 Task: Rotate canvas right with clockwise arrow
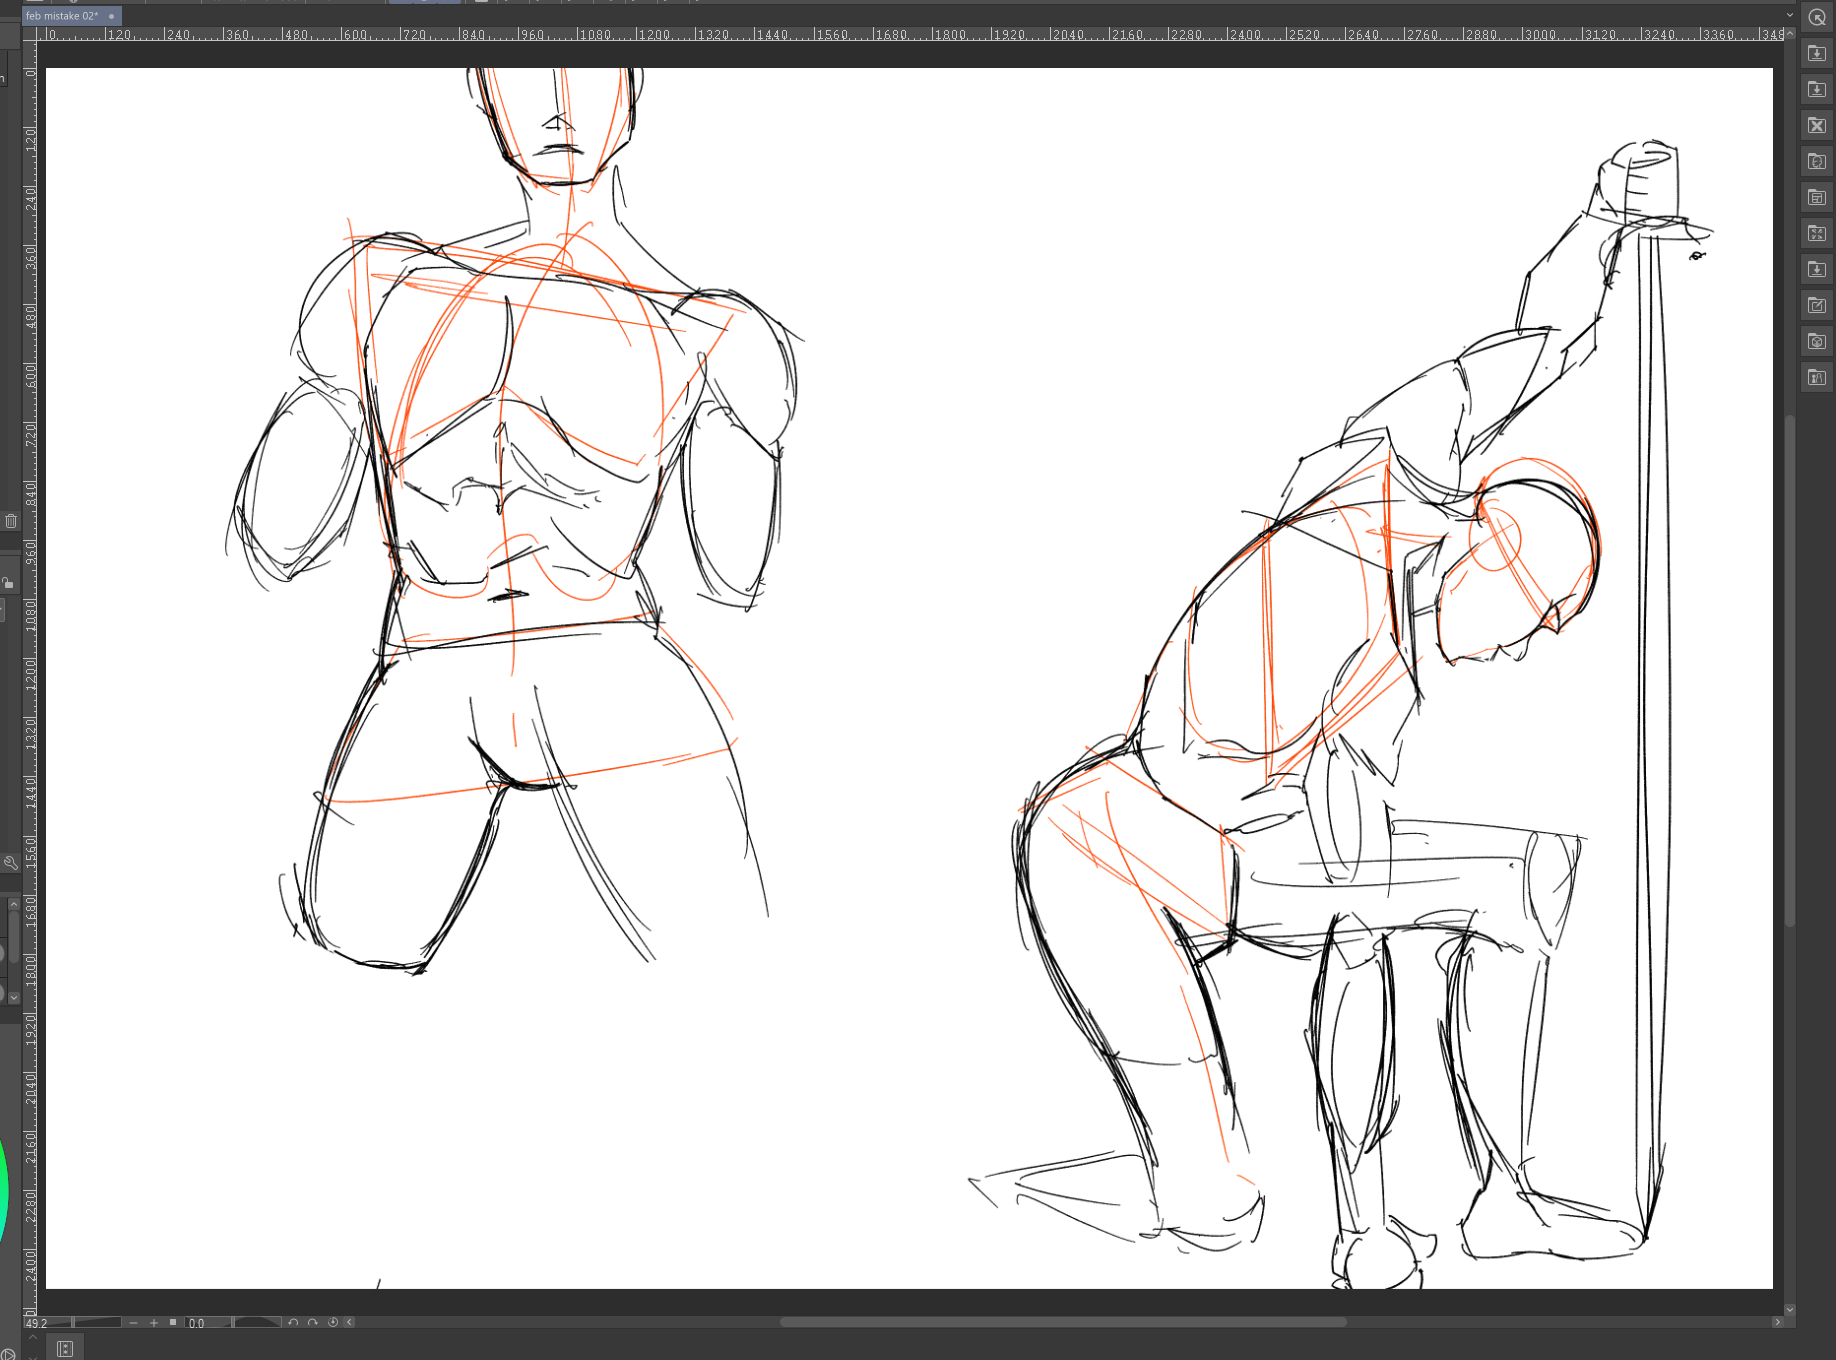click(x=313, y=1322)
